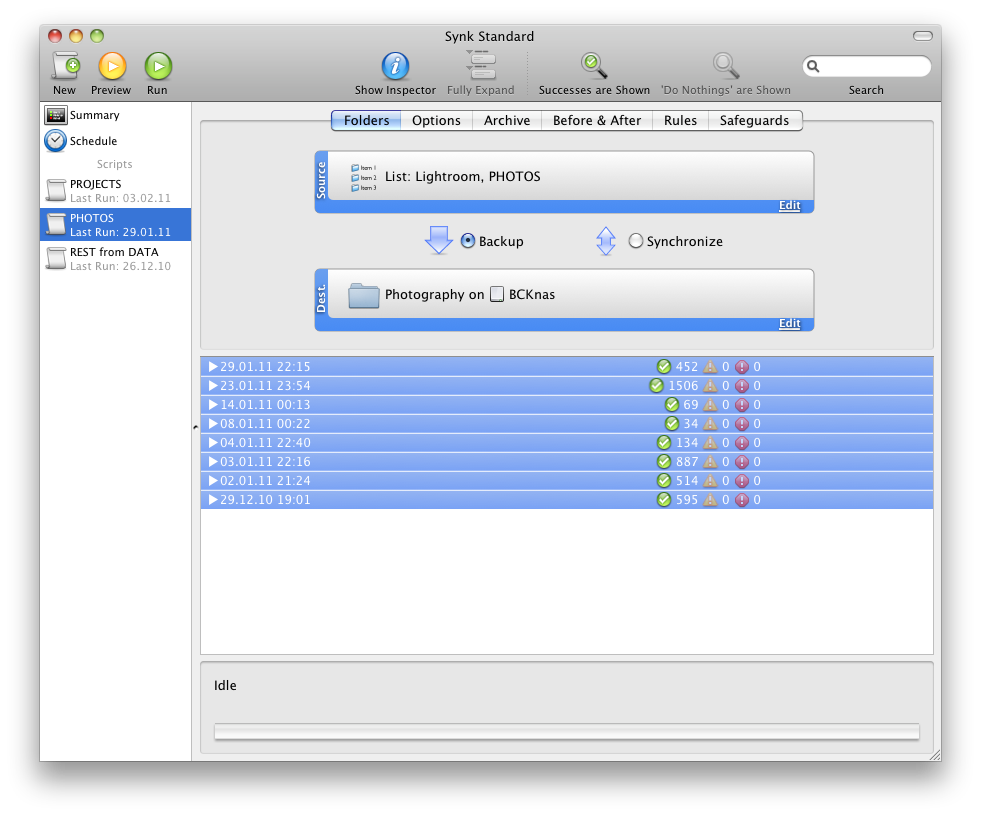Select the Synchronize radio button
The width and height of the screenshot is (981, 816).
pos(635,240)
